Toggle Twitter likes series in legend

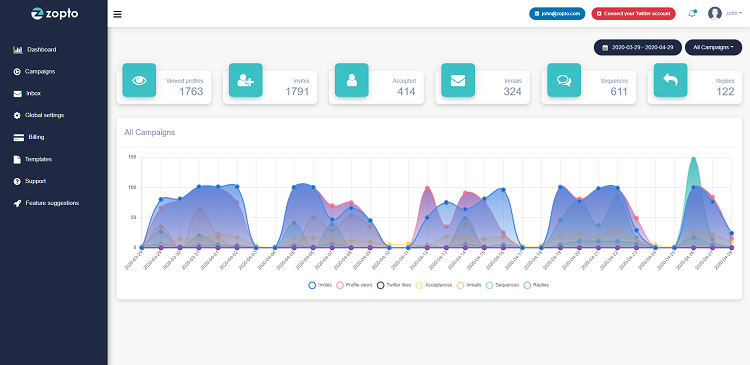394,285
